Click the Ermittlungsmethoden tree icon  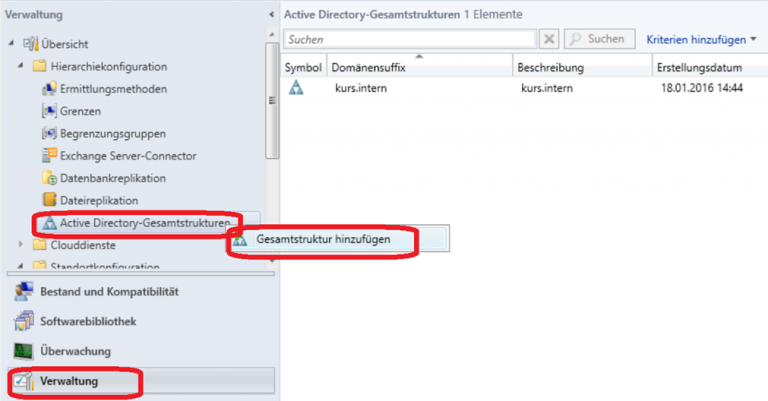[50, 89]
